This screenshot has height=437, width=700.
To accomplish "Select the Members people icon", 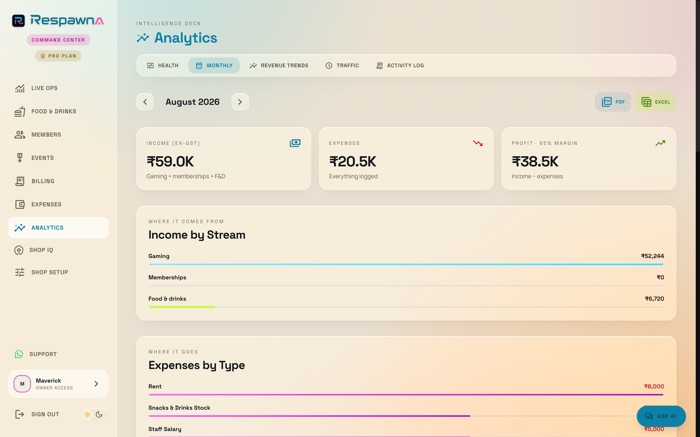I will coord(20,135).
